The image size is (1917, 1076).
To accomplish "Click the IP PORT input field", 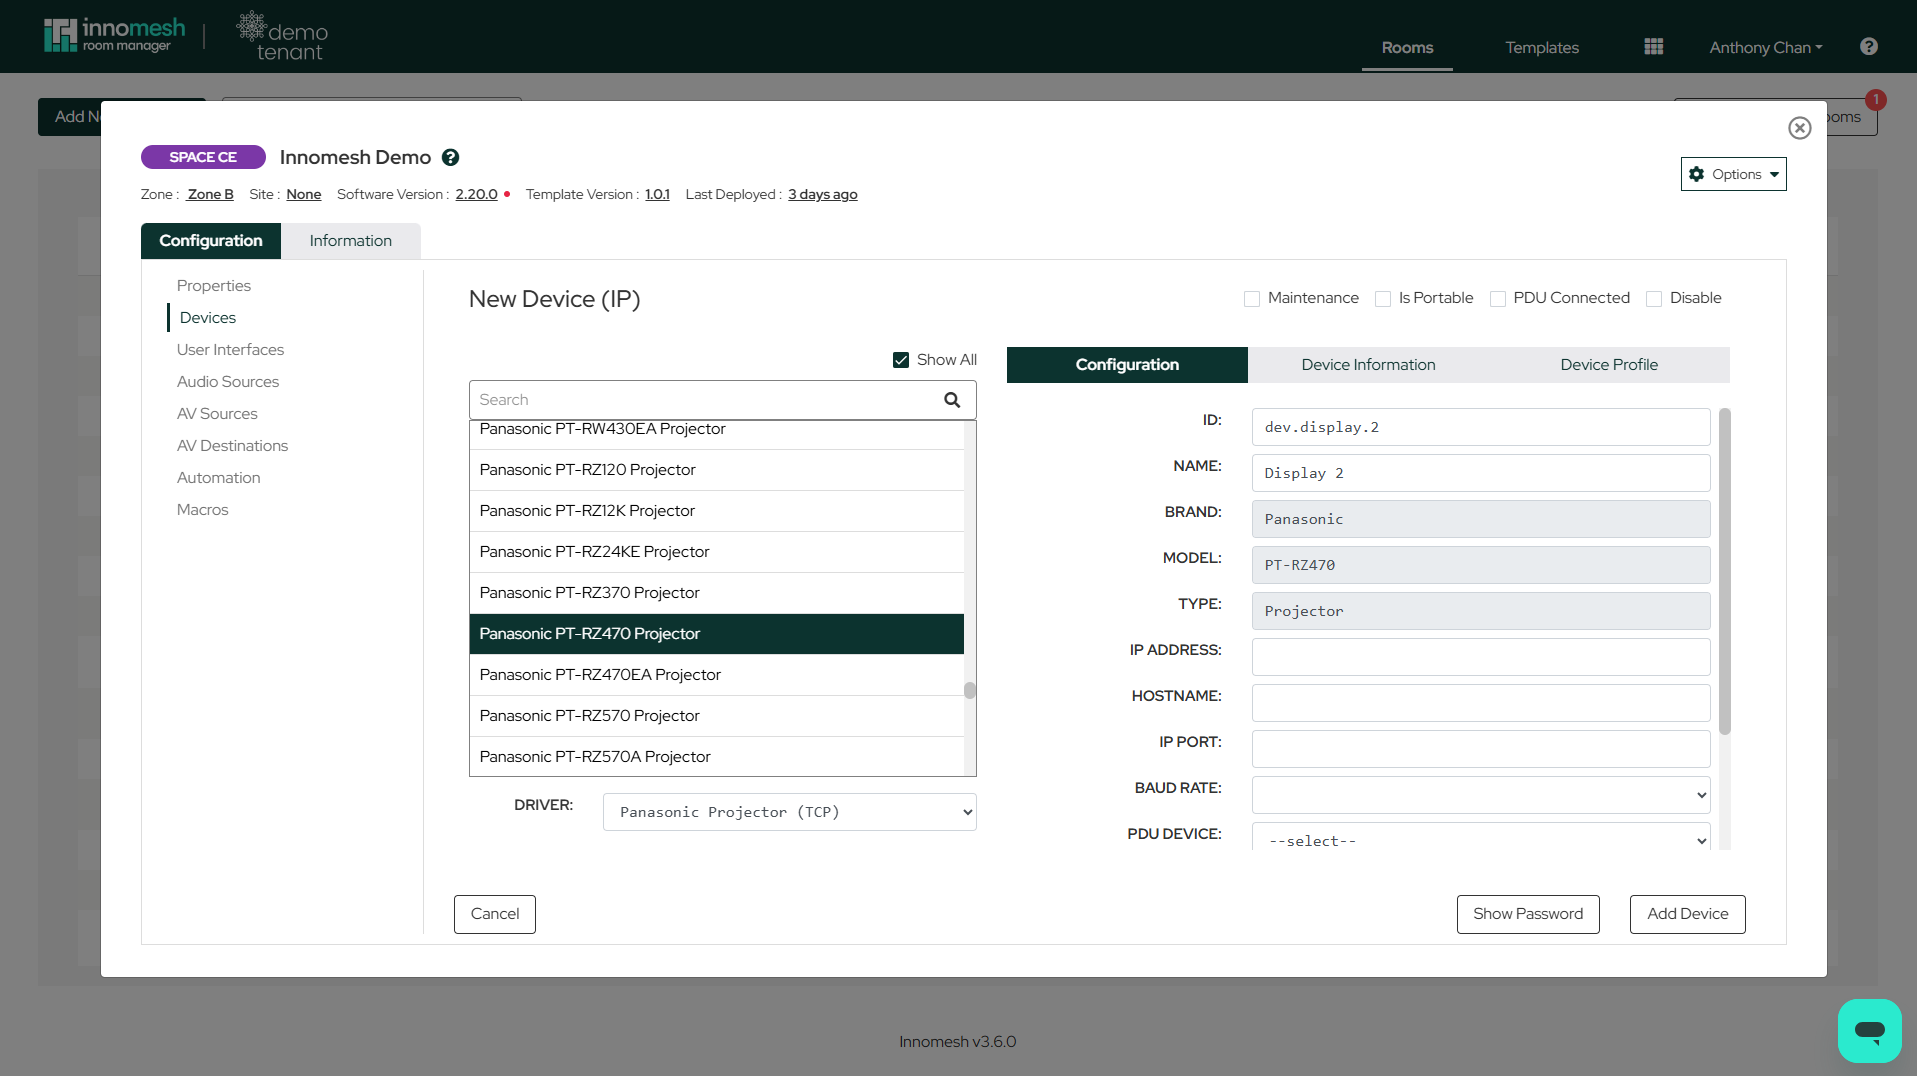I will coord(1480,749).
